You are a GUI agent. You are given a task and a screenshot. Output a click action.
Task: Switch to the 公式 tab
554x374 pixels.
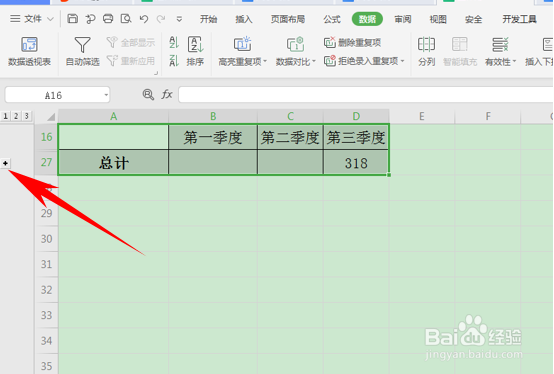pos(332,19)
